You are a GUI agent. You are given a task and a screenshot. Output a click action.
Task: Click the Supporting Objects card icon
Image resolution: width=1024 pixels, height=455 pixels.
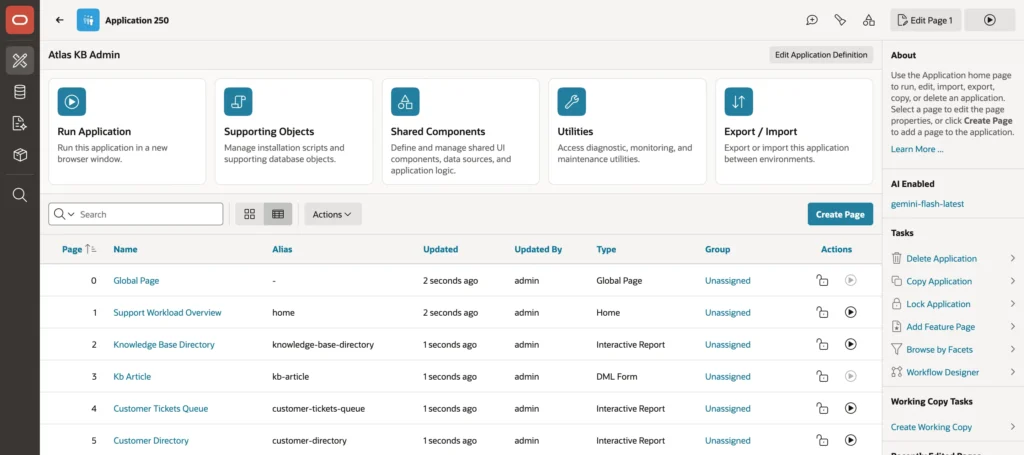point(238,102)
